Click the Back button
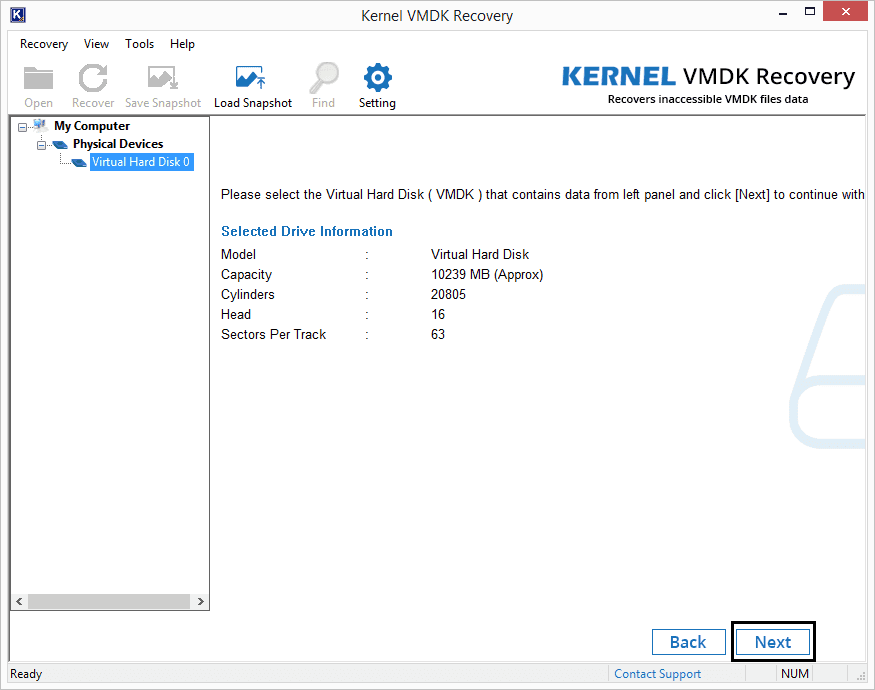 point(689,642)
